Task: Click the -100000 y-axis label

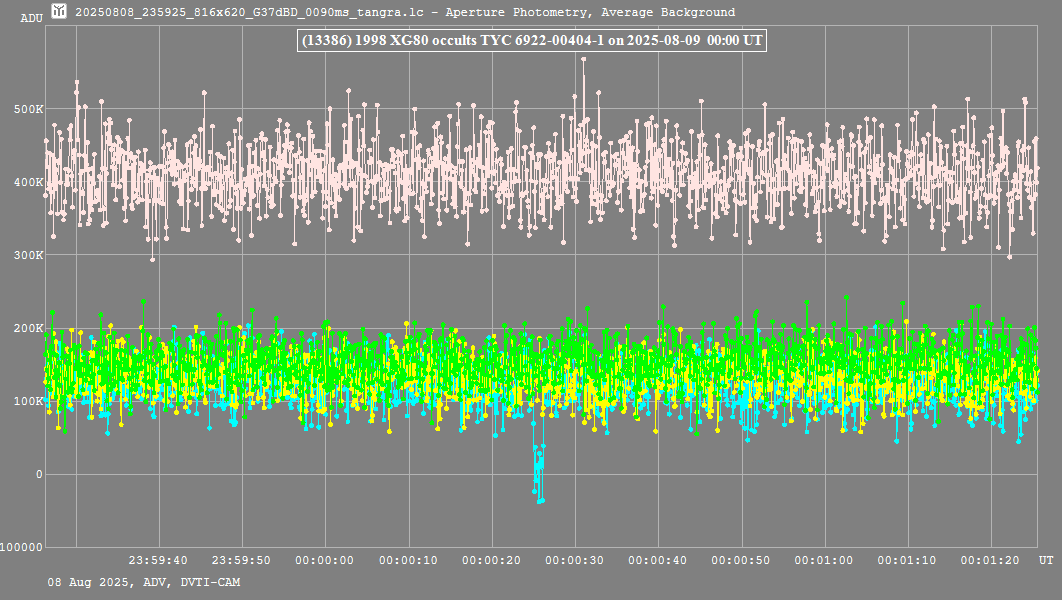Action: coord(22,547)
